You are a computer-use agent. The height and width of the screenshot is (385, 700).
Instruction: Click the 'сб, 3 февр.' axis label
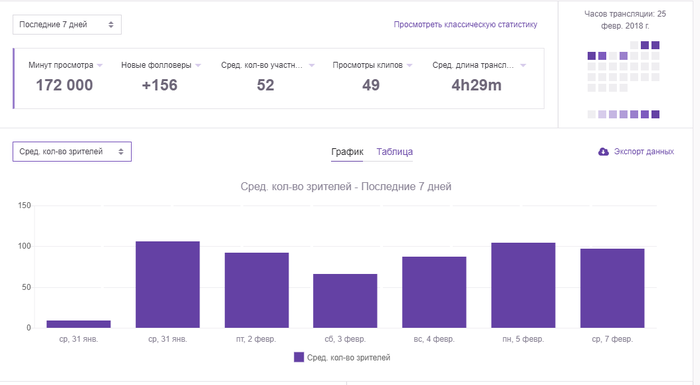345,339
